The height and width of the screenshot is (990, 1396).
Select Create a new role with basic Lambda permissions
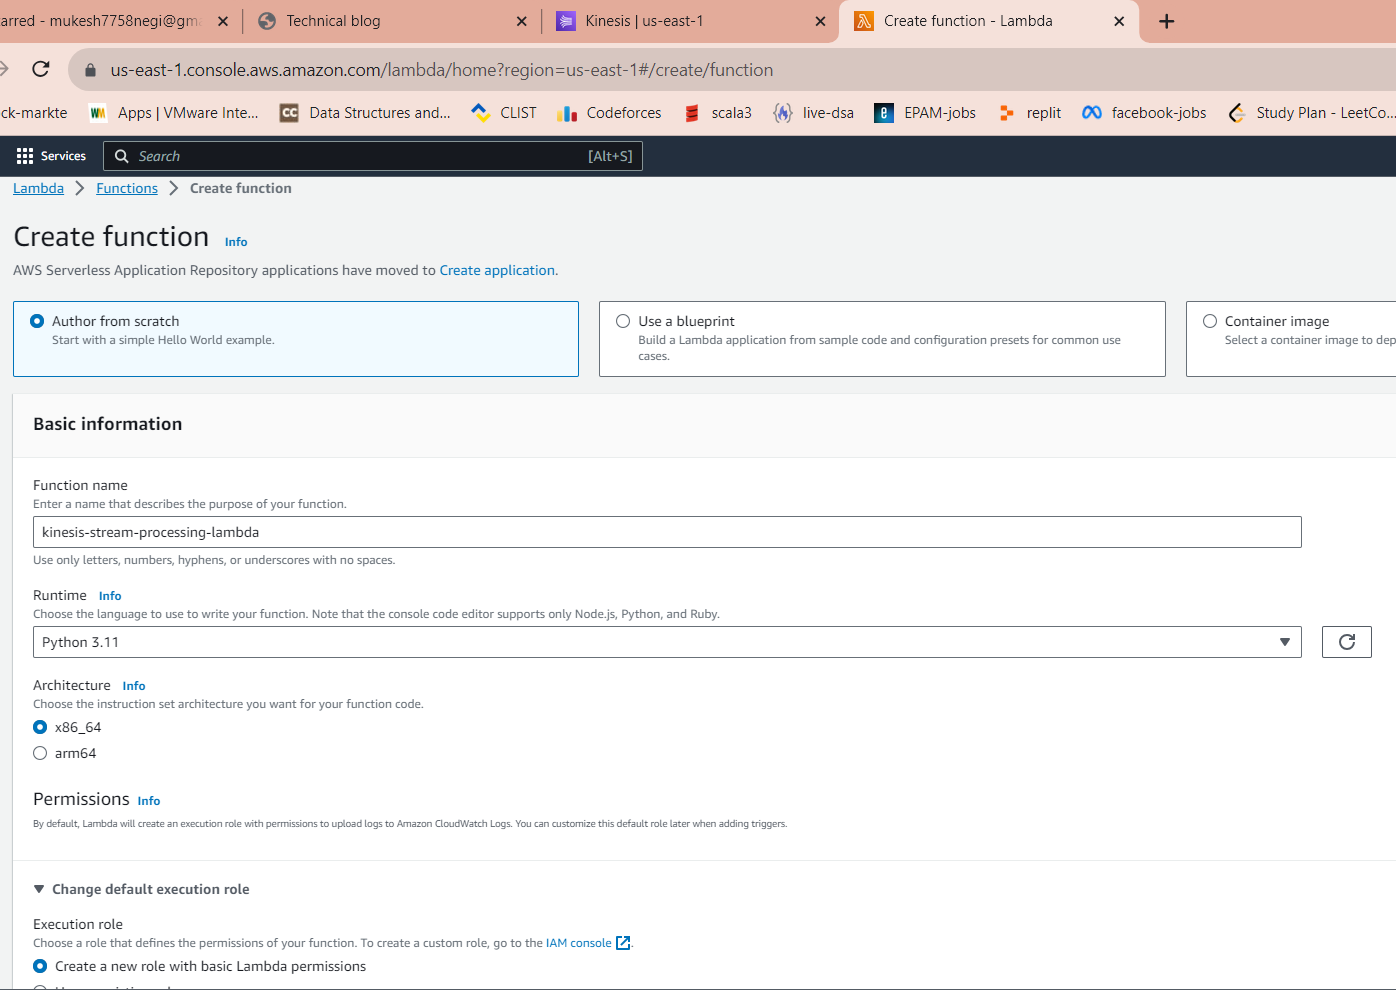coord(40,966)
